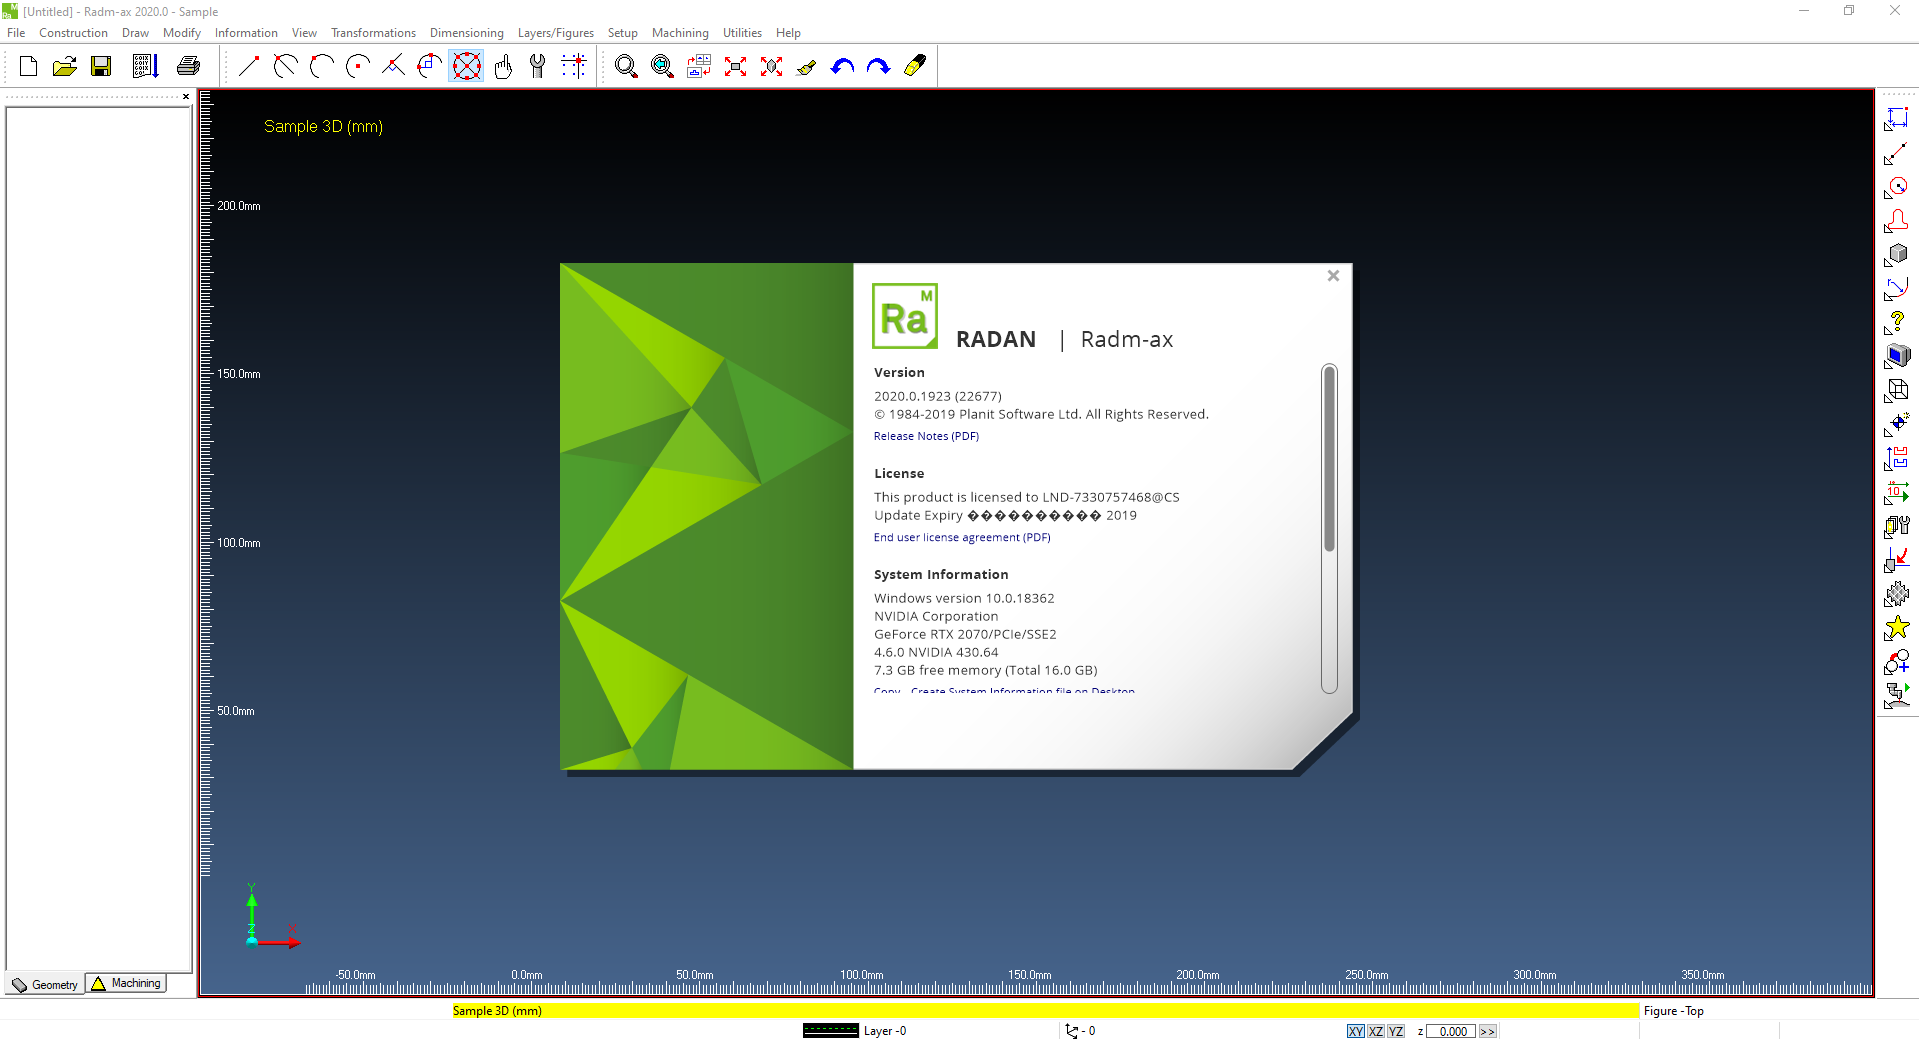Expand z value with the >> button
The image size is (1919, 1039).
click(x=1488, y=1031)
